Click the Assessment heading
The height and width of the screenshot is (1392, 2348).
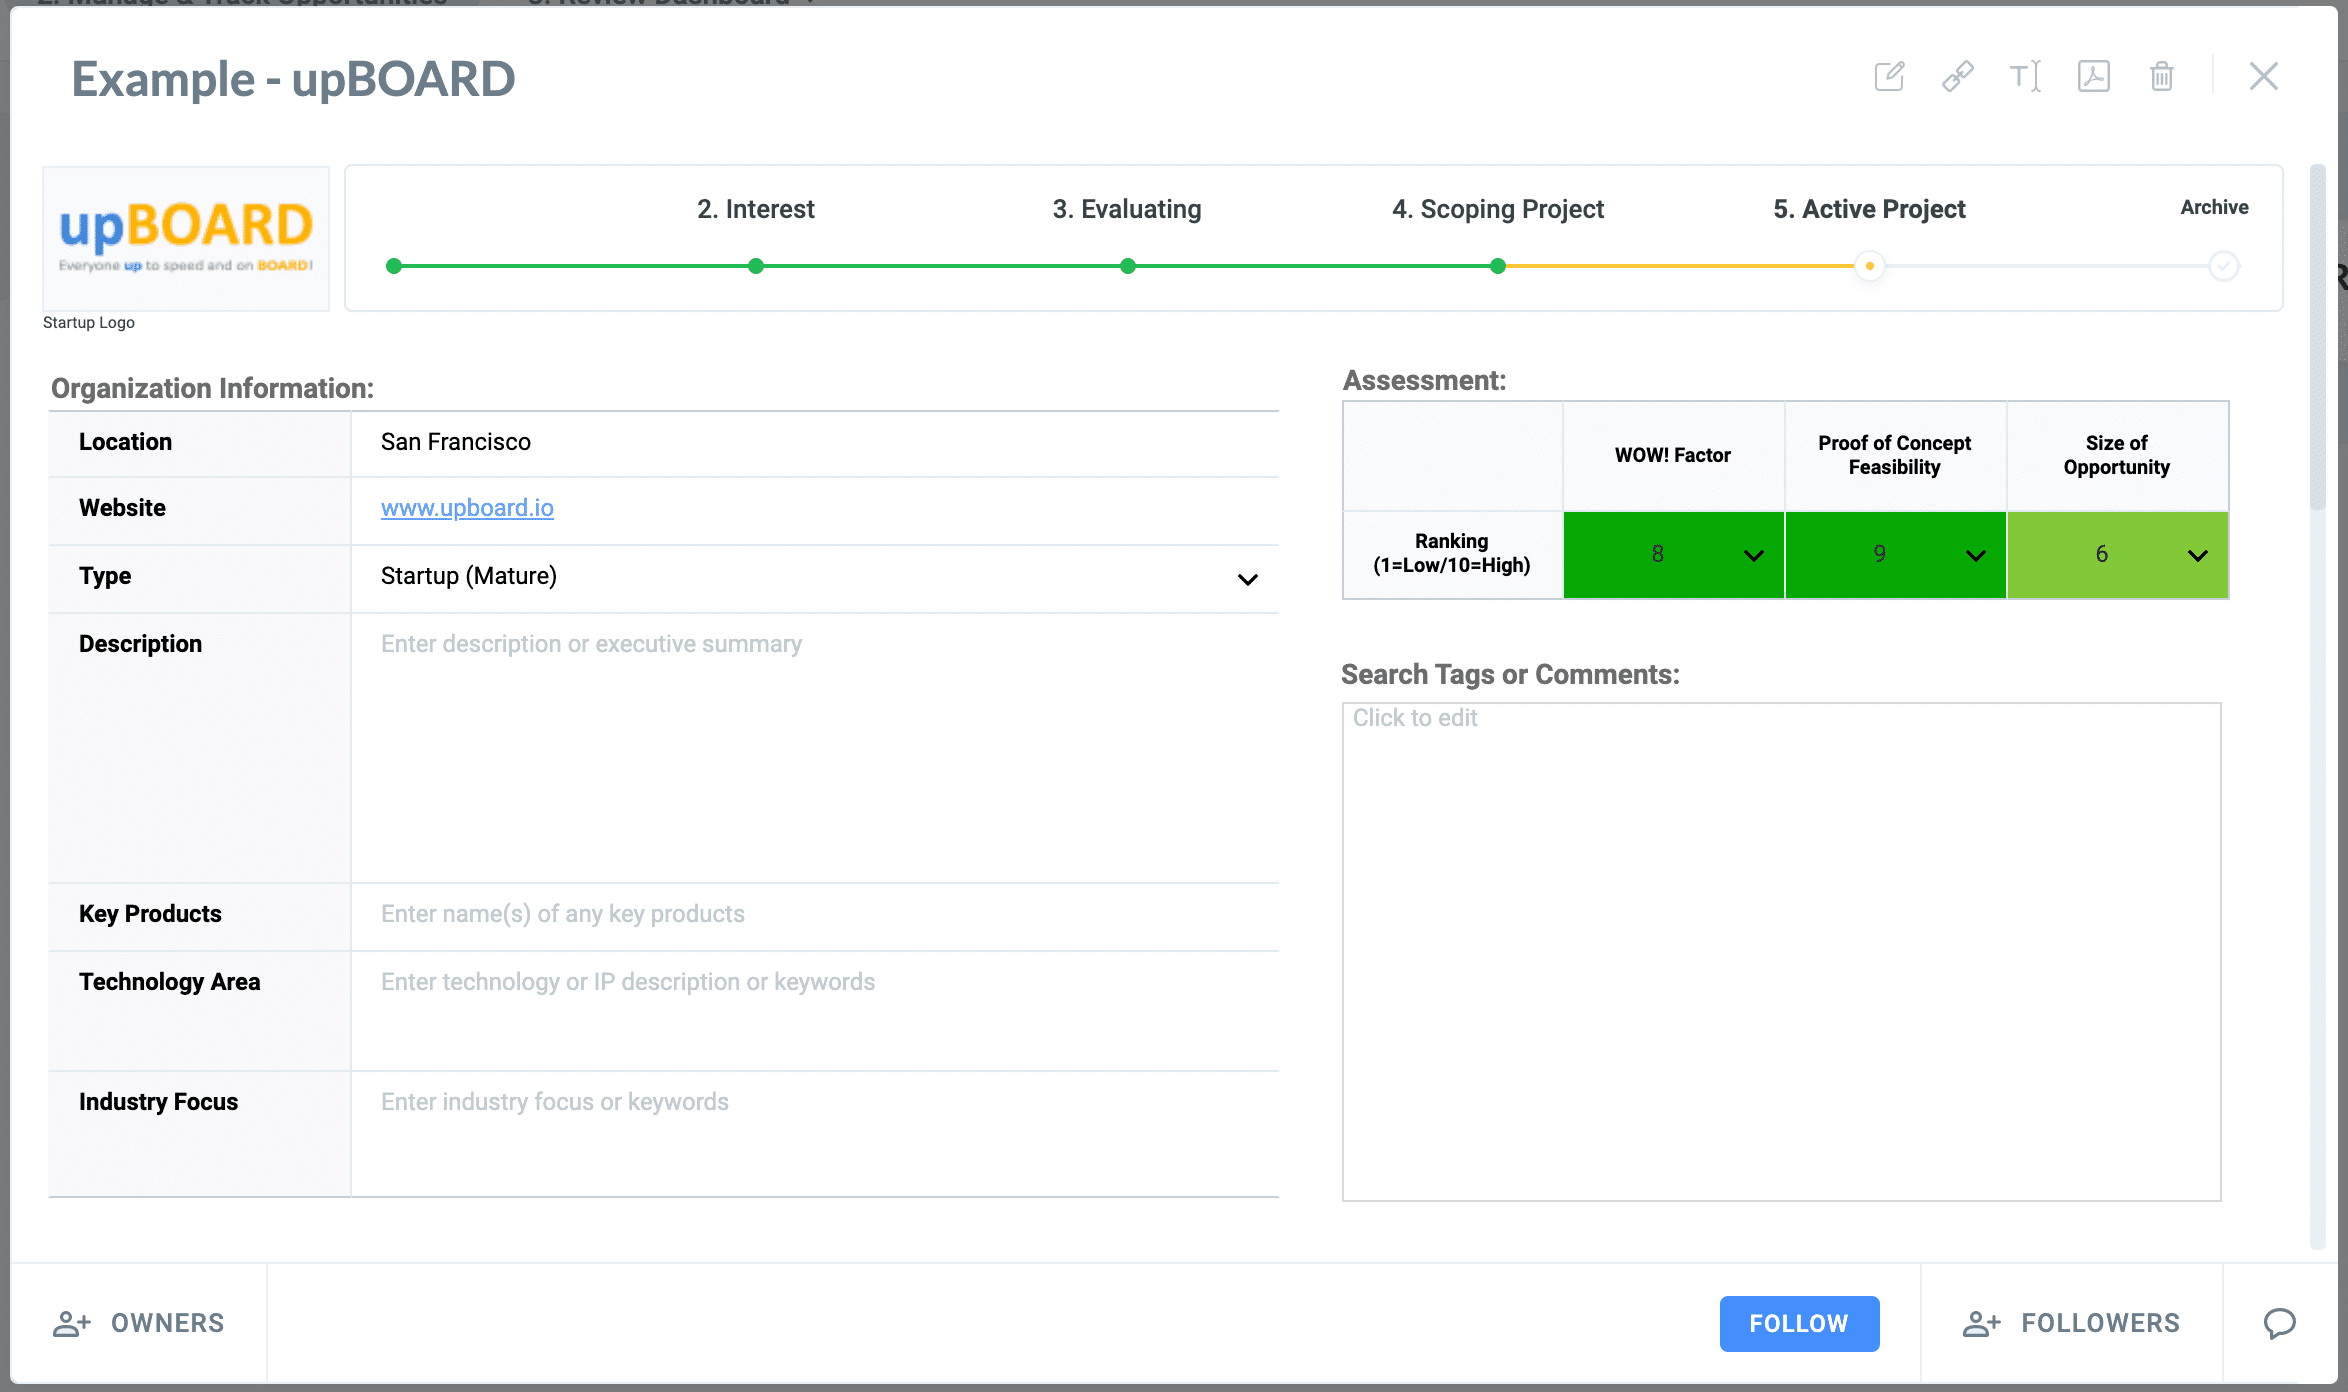[1424, 380]
